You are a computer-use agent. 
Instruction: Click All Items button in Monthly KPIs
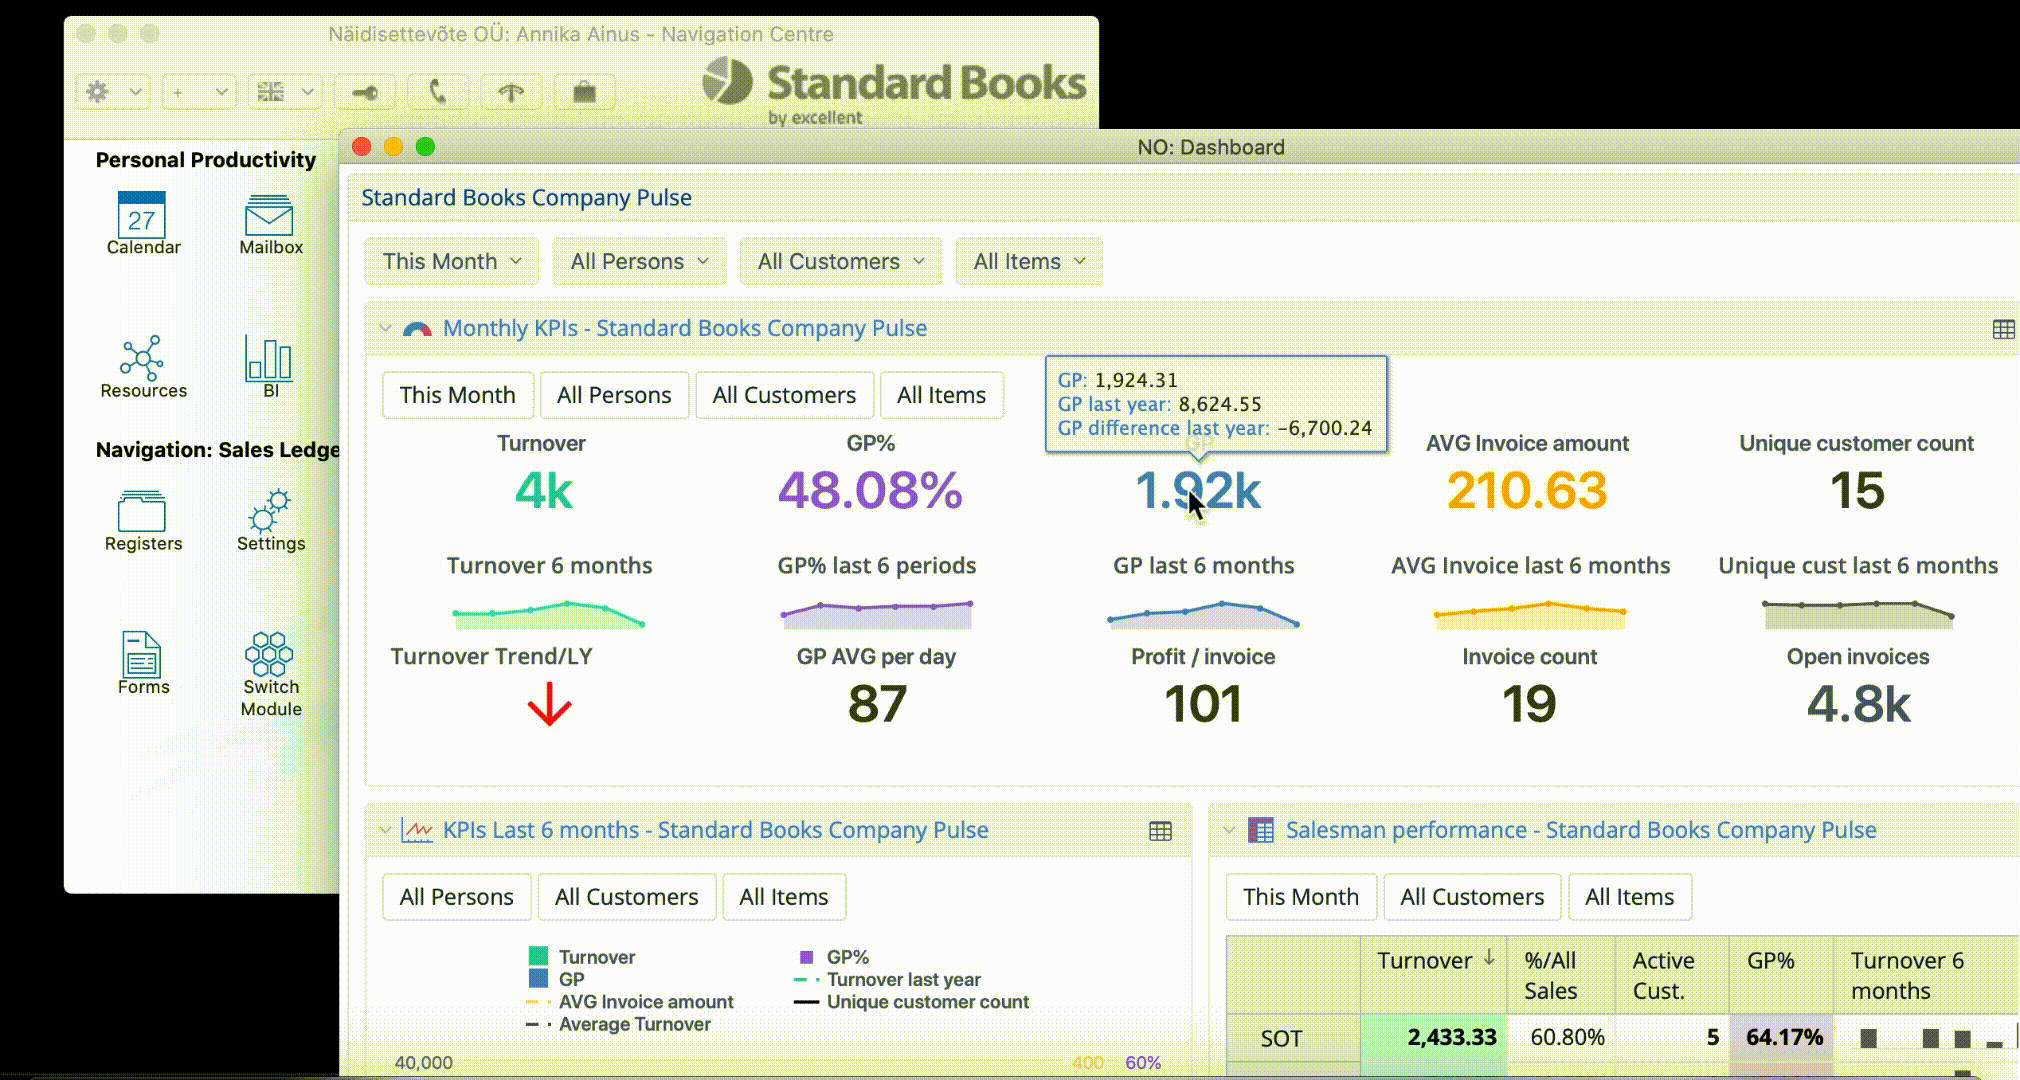(x=941, y=395)
